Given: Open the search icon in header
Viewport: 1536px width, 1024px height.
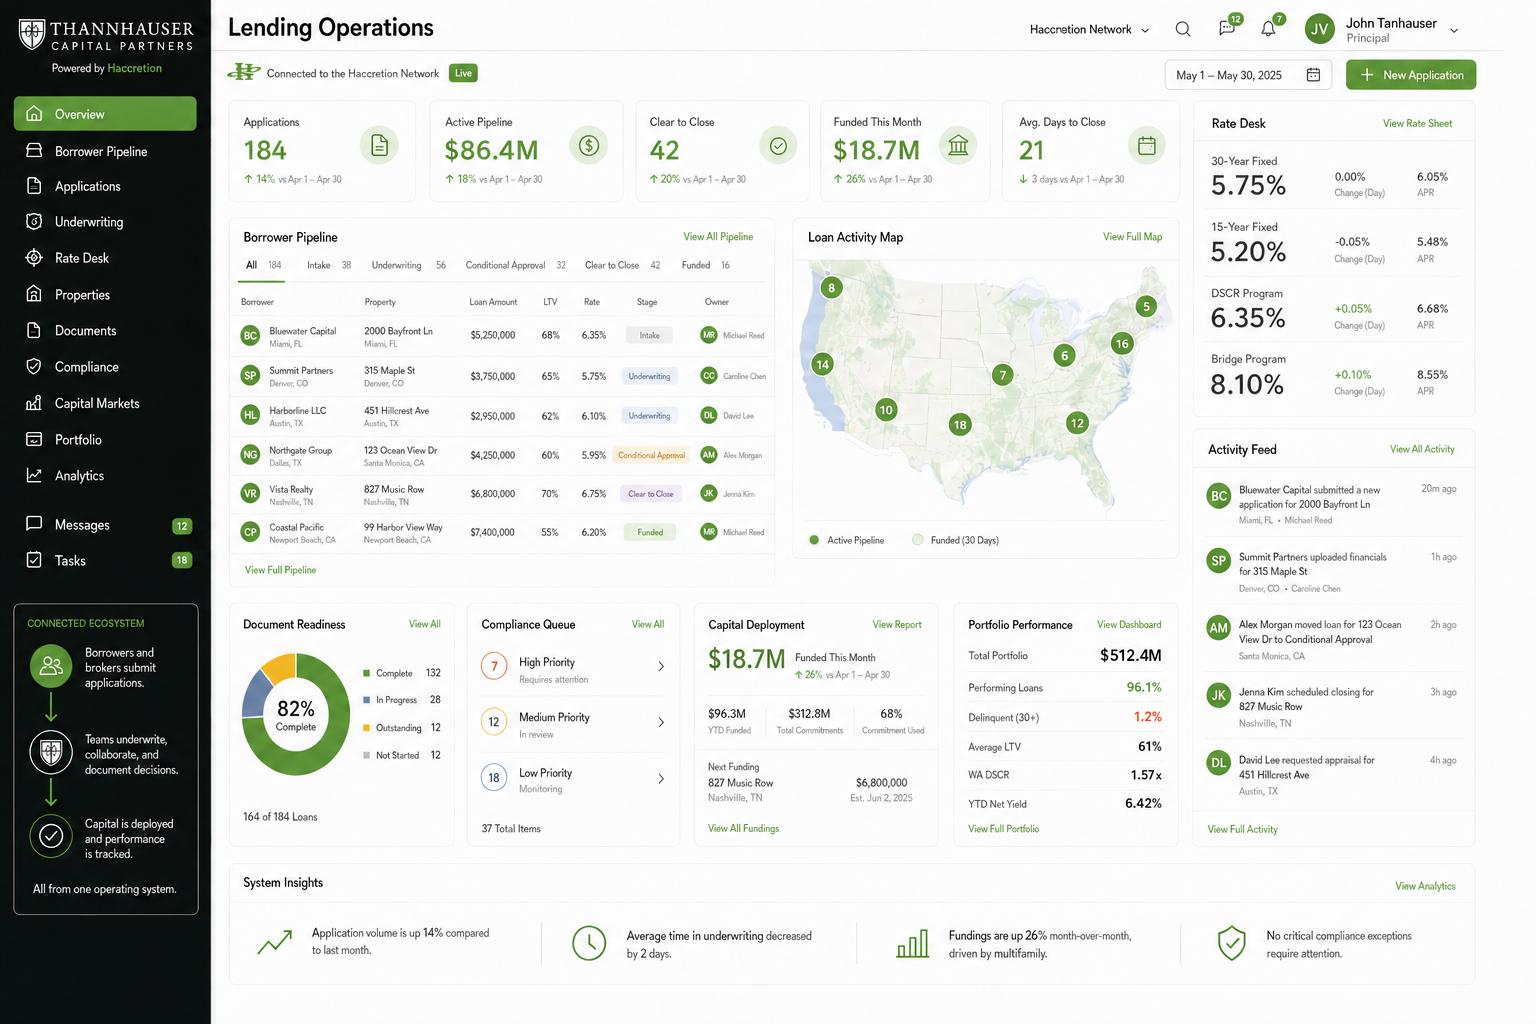Looking at the screenshot, I should click(1183, 29).
